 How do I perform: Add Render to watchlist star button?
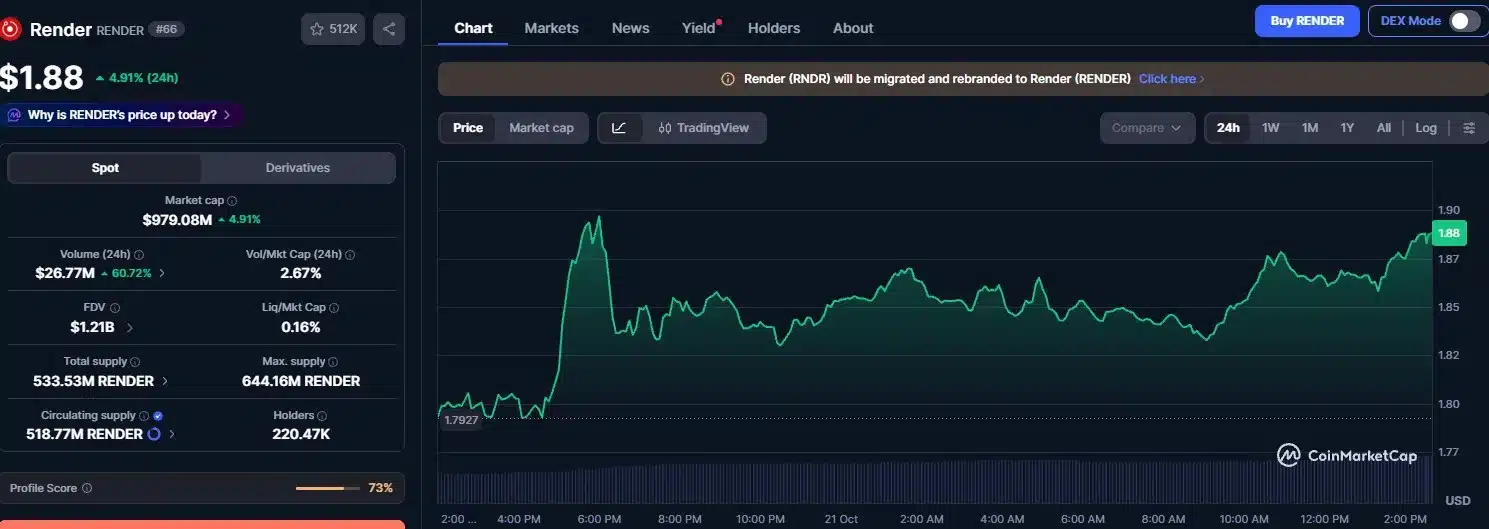pos(333,29)
